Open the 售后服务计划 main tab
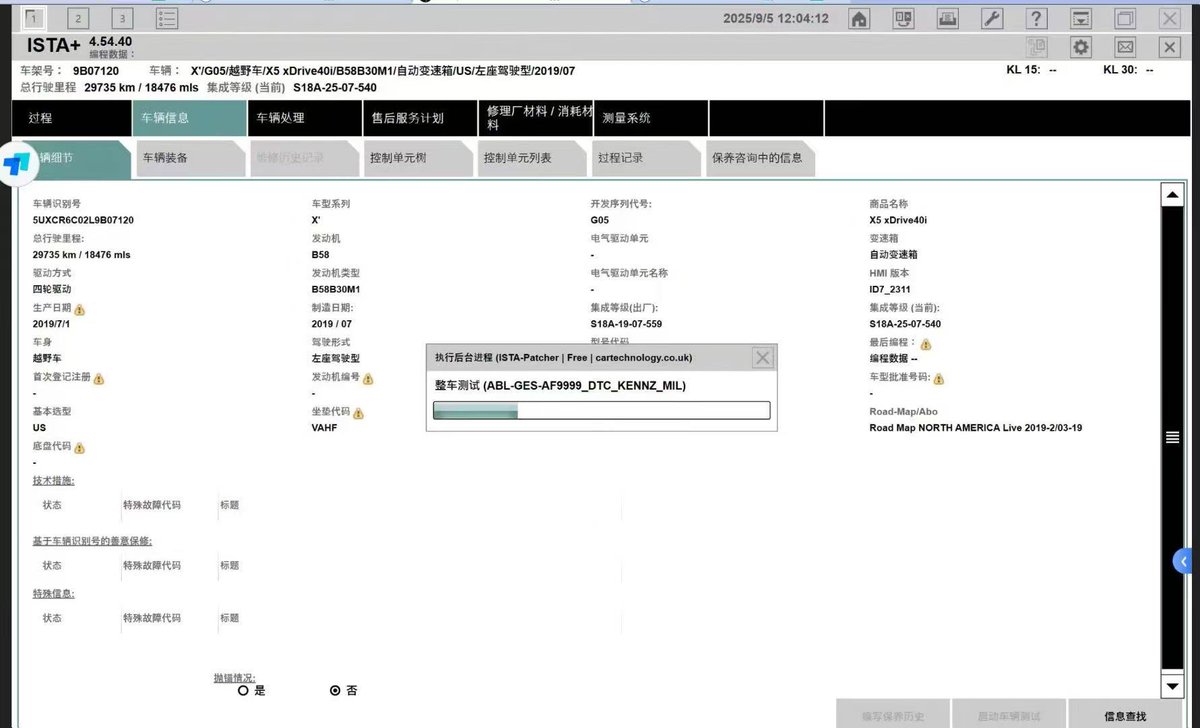This screenshot has height=728, width=1200. click(x=420, y=118)
